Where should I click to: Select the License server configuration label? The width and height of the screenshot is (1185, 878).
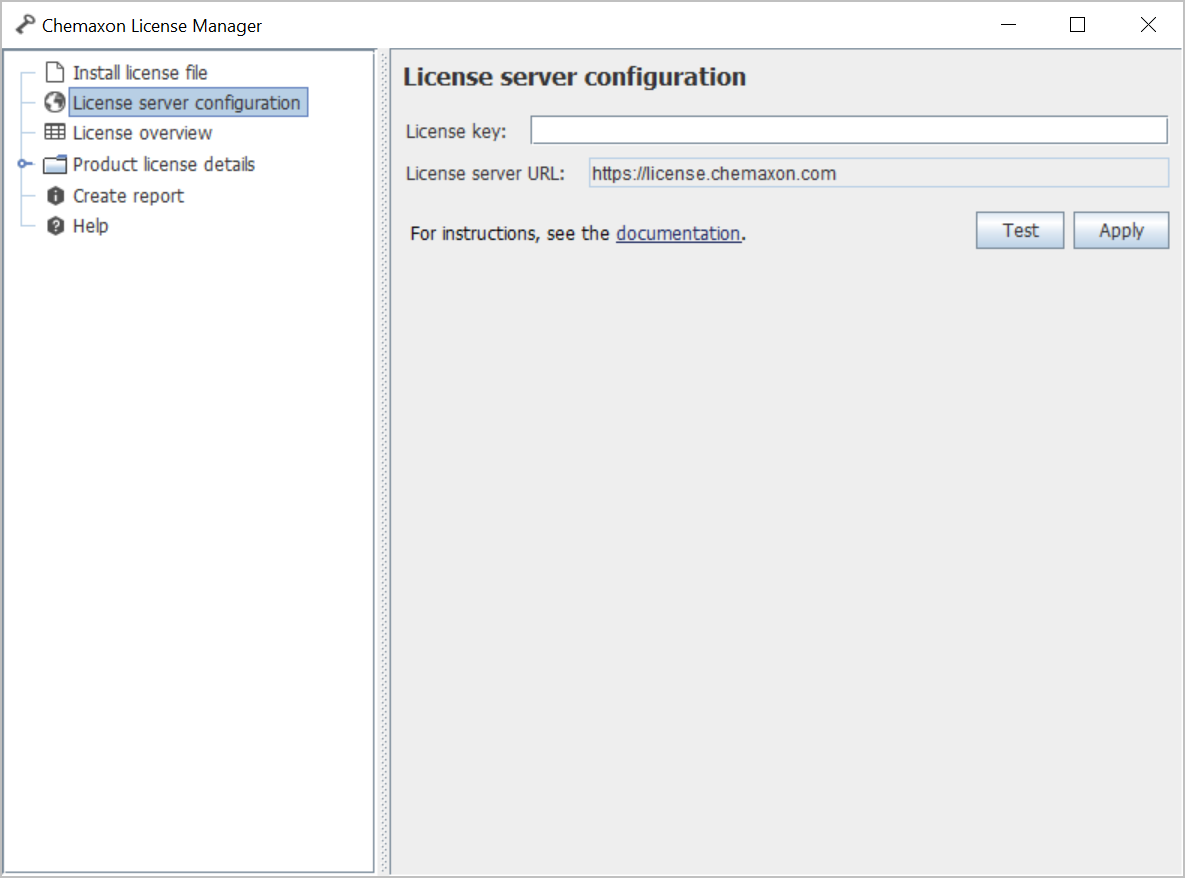coord(187,103)
